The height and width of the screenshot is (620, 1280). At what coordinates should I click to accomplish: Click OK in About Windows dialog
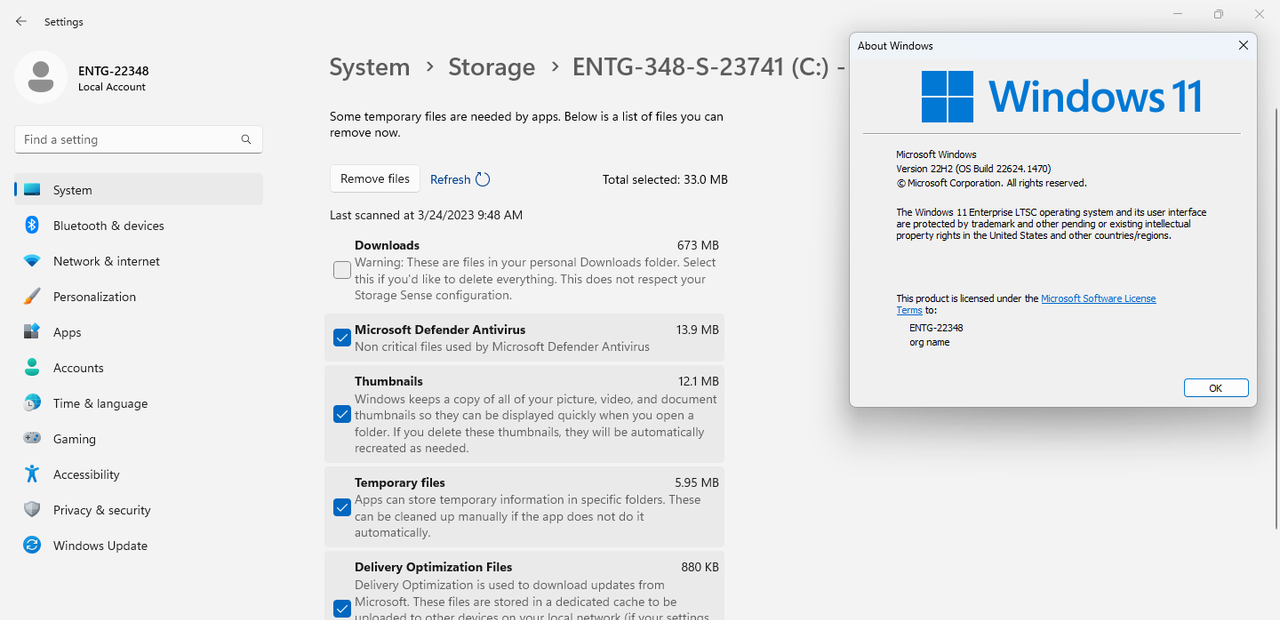point(1215,388)
